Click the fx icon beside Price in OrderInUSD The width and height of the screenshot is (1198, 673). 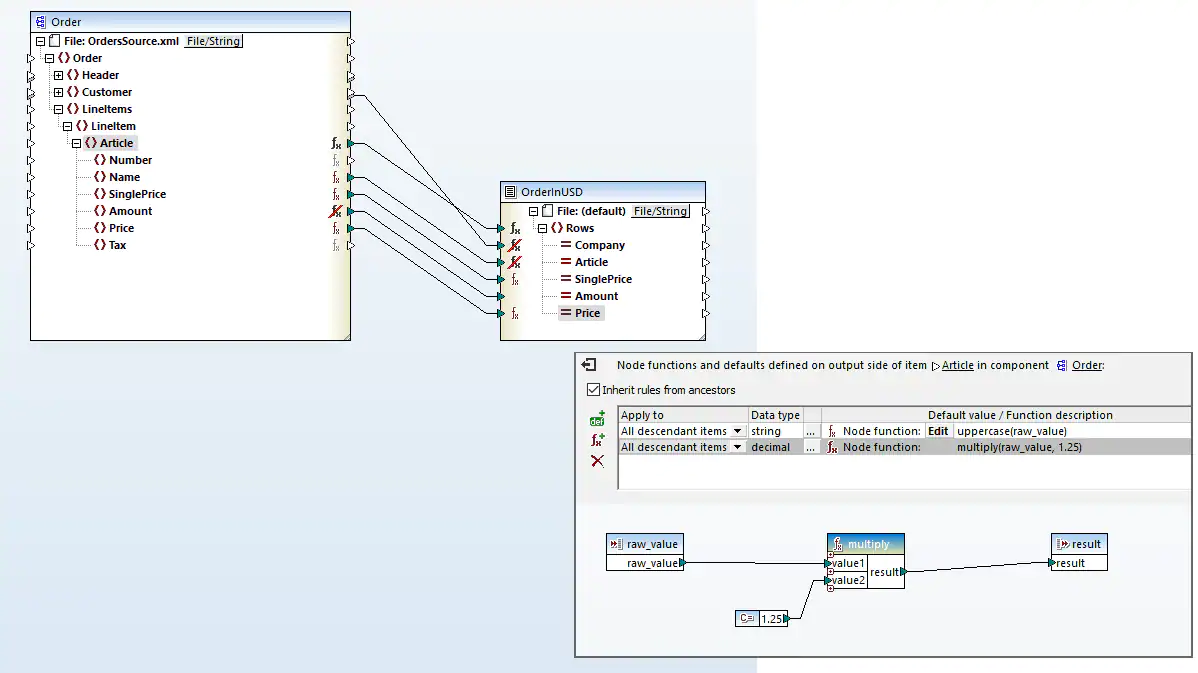(513, 313)
